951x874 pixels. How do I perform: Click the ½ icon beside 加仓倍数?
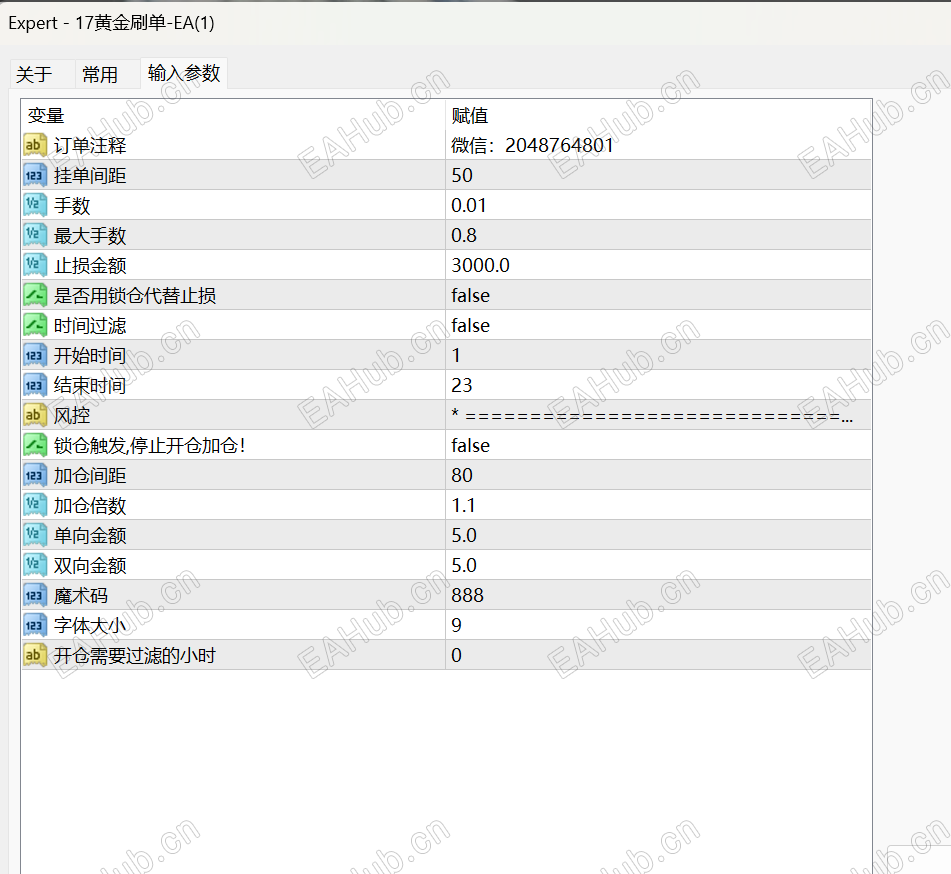pyautogui.click(x=35, y=505)
